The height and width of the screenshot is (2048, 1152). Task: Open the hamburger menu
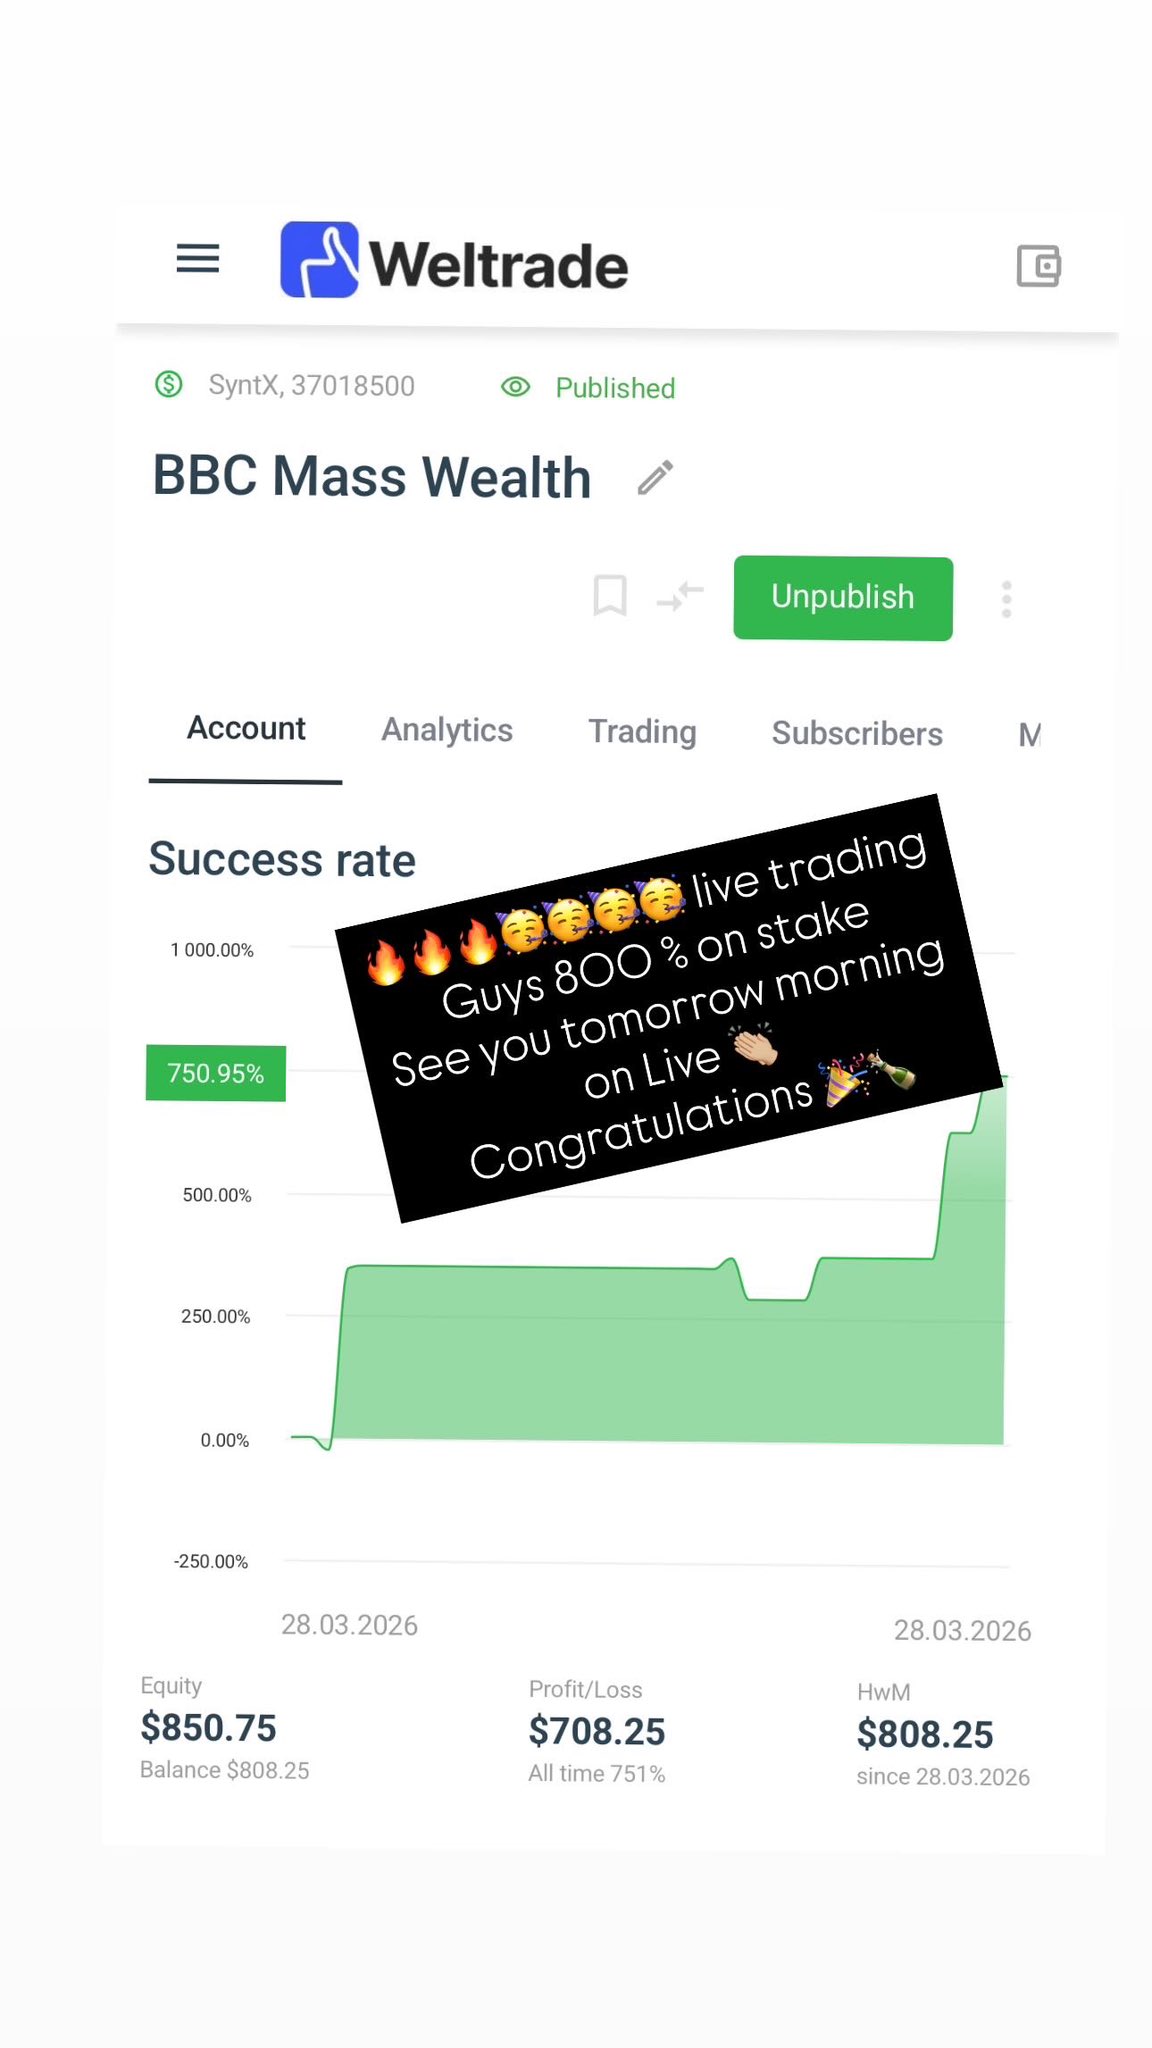[197, 259]
